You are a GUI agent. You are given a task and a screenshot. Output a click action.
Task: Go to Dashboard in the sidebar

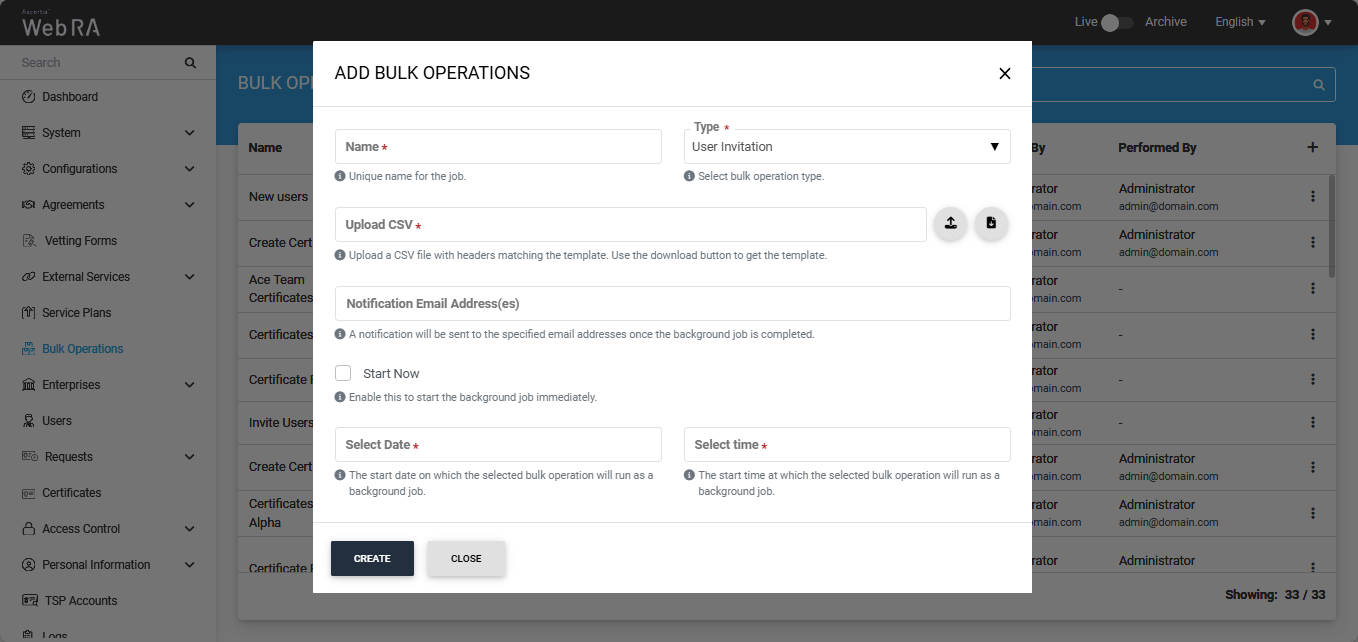tap(70, 97)
